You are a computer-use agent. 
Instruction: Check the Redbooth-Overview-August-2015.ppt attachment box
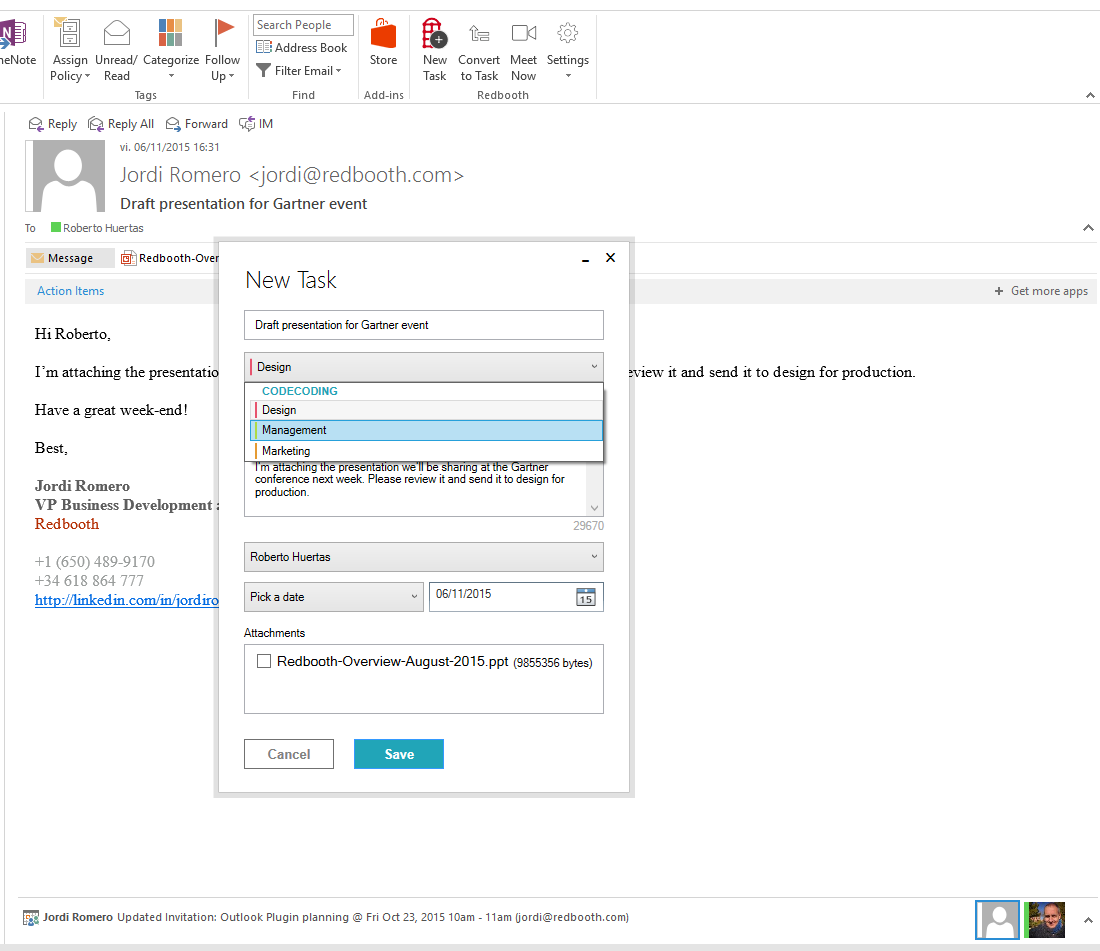(264, 661)
